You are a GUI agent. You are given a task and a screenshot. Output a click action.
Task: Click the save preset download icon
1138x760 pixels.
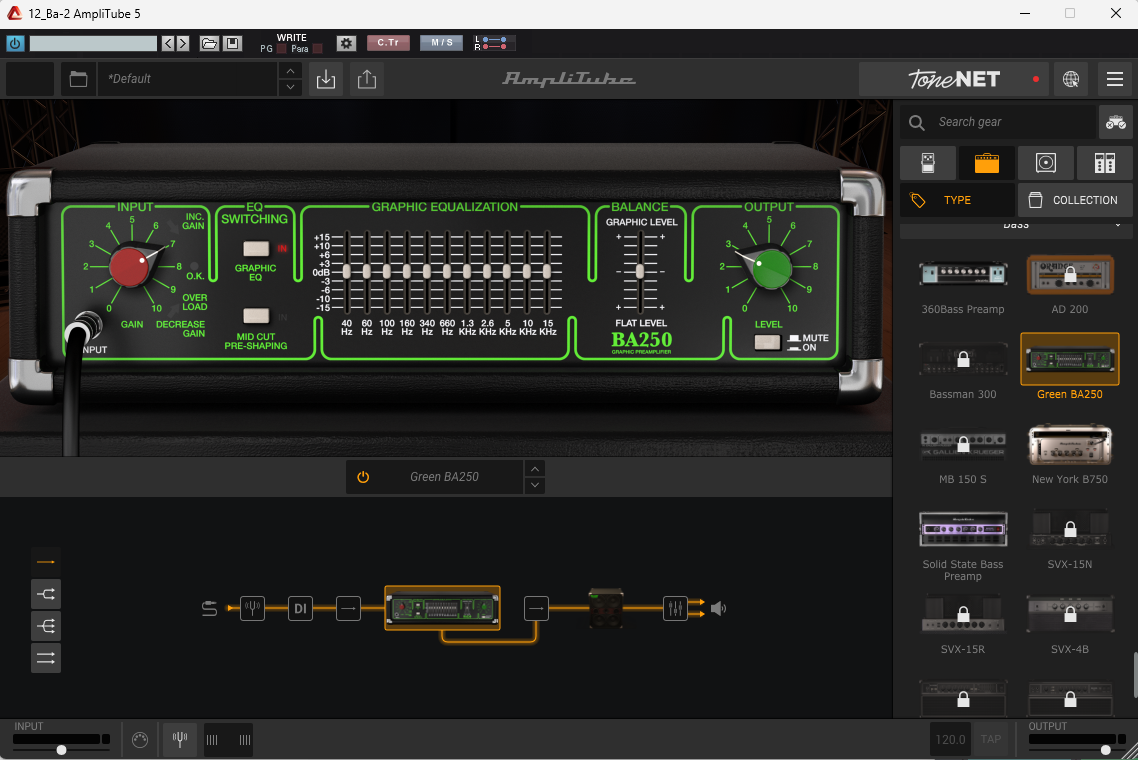click(x=326, y=78)
